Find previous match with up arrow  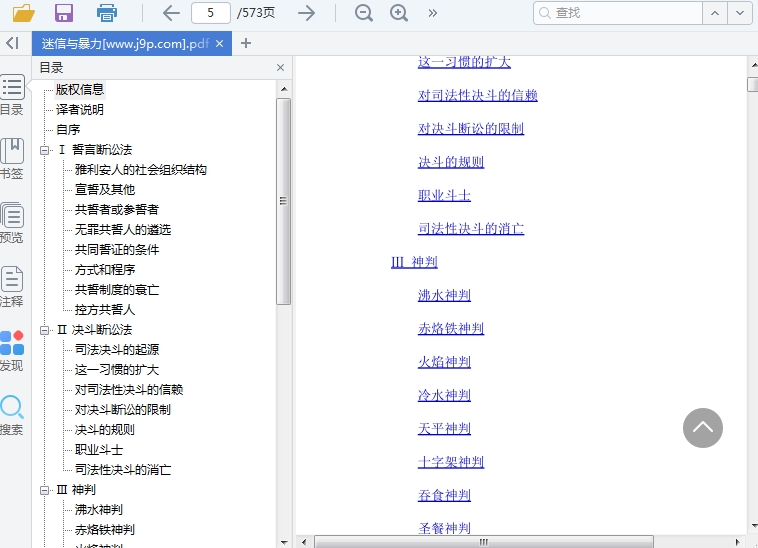click(715, 13)
